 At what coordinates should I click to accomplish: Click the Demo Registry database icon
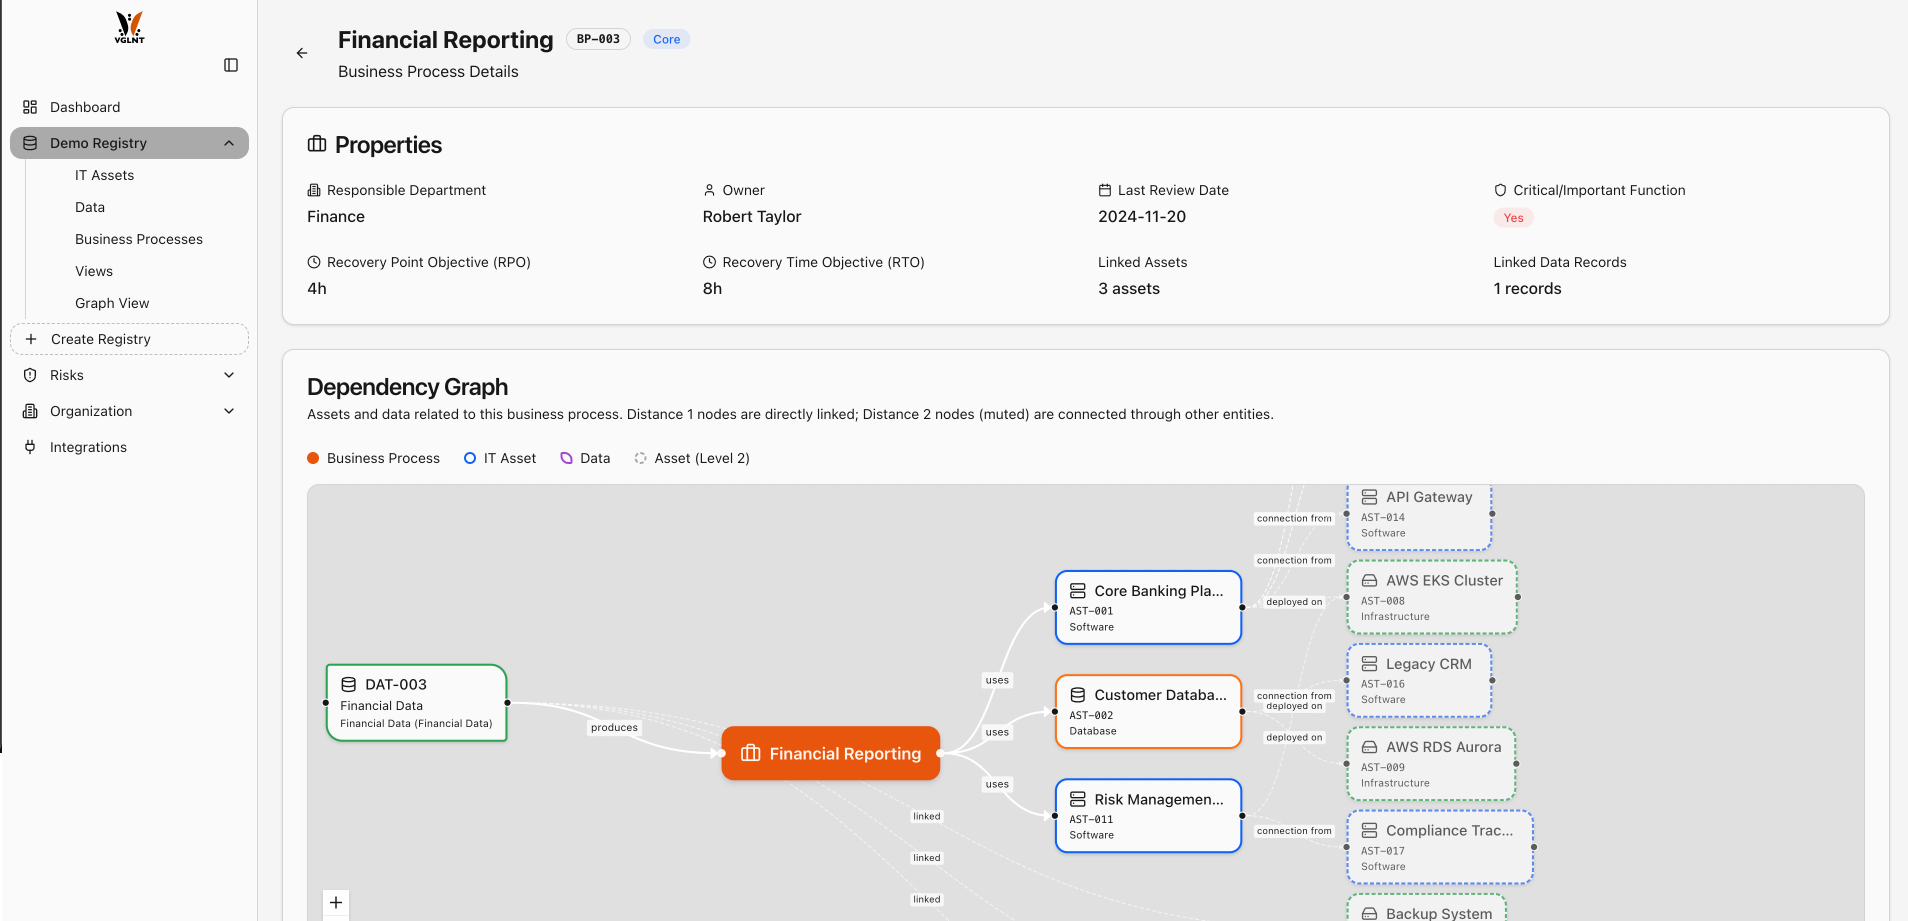click(x=31, y=142)
